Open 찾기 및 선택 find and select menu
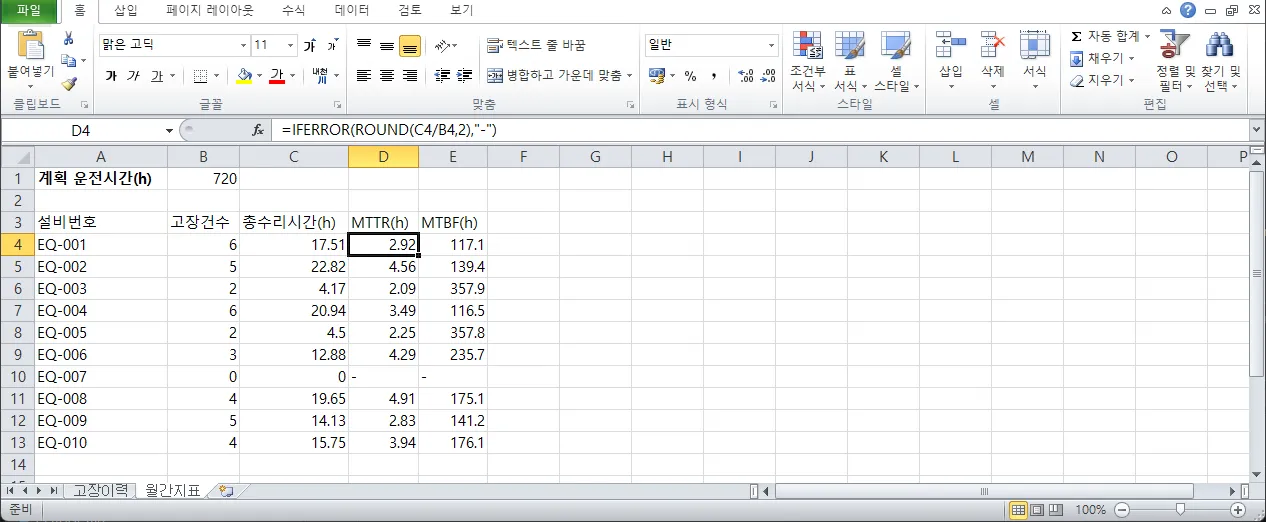The height and width of the screenshot is (522, 1266). [x=1220, y=60]
